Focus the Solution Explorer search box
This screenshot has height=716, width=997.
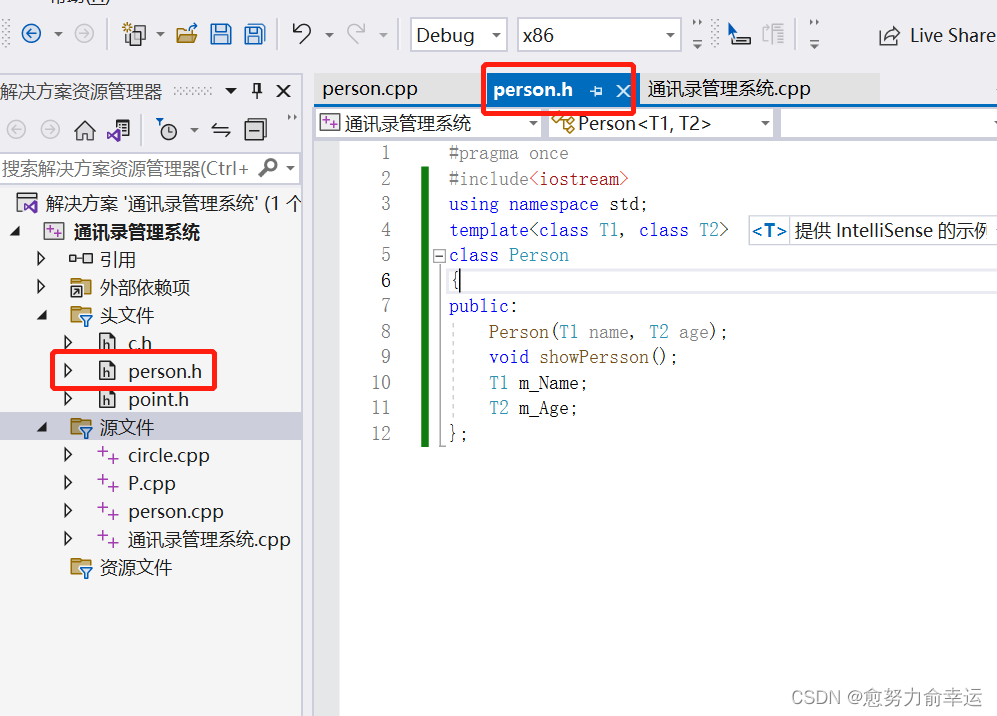(126, 169)
